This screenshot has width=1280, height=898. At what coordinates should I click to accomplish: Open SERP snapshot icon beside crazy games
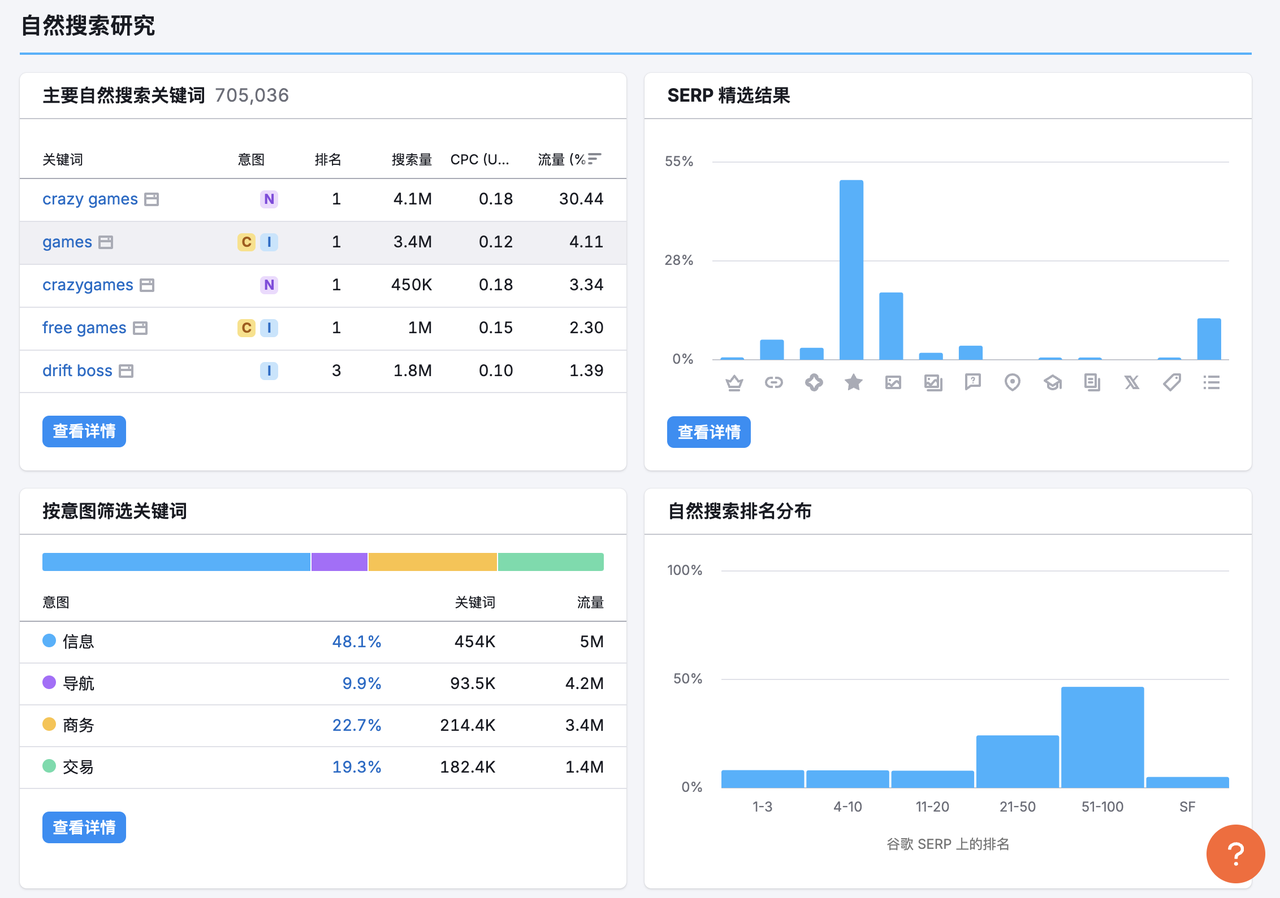(x=152, y=200)
